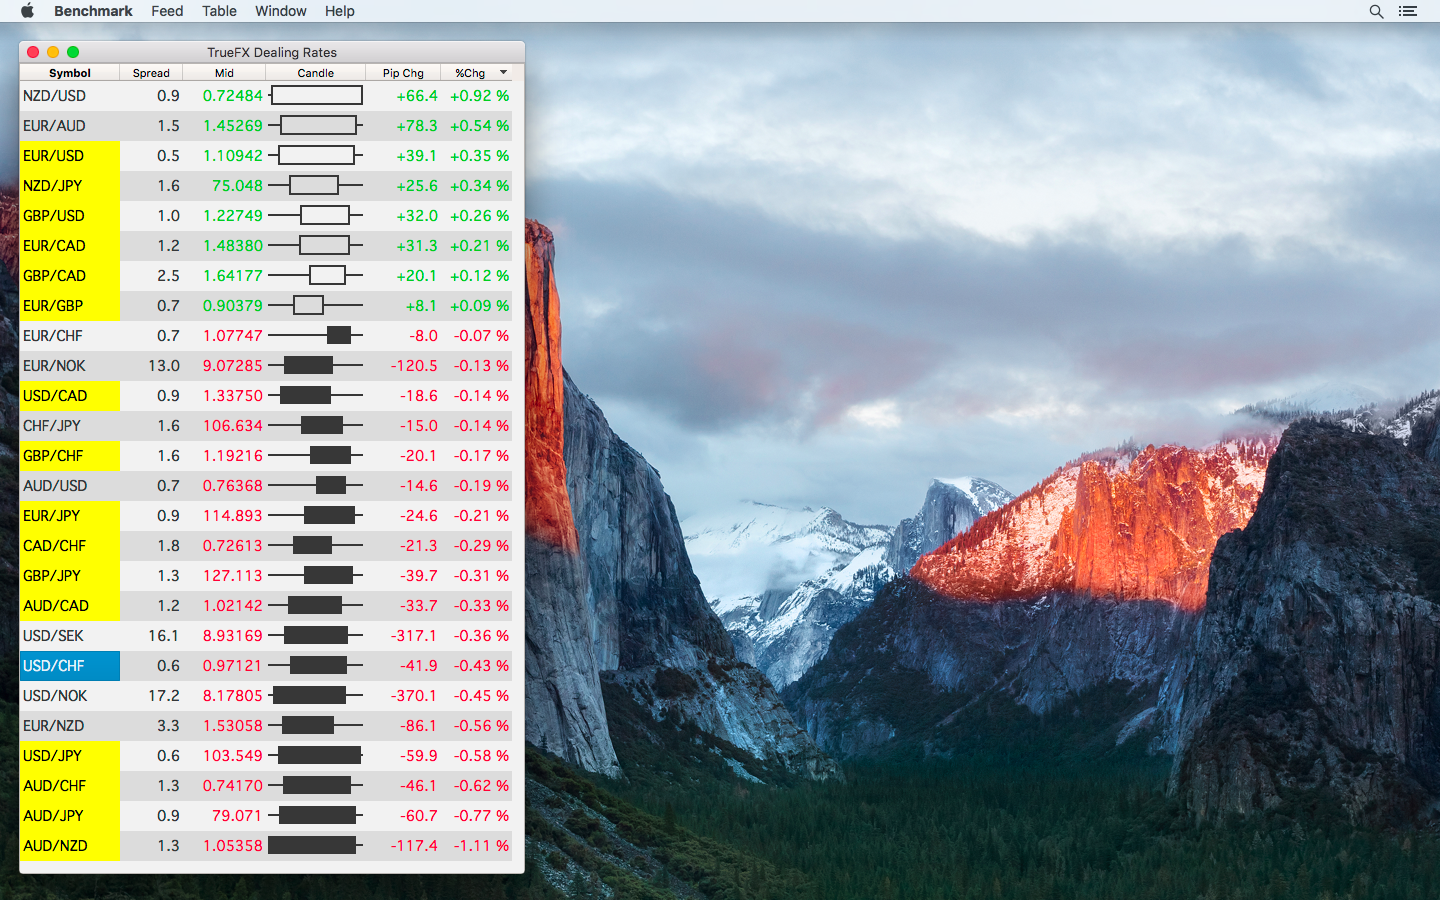This screenshot has width=1440, height=900.
Task: Select the EUR/NOK symbol cell
Action: pos(70,366)
